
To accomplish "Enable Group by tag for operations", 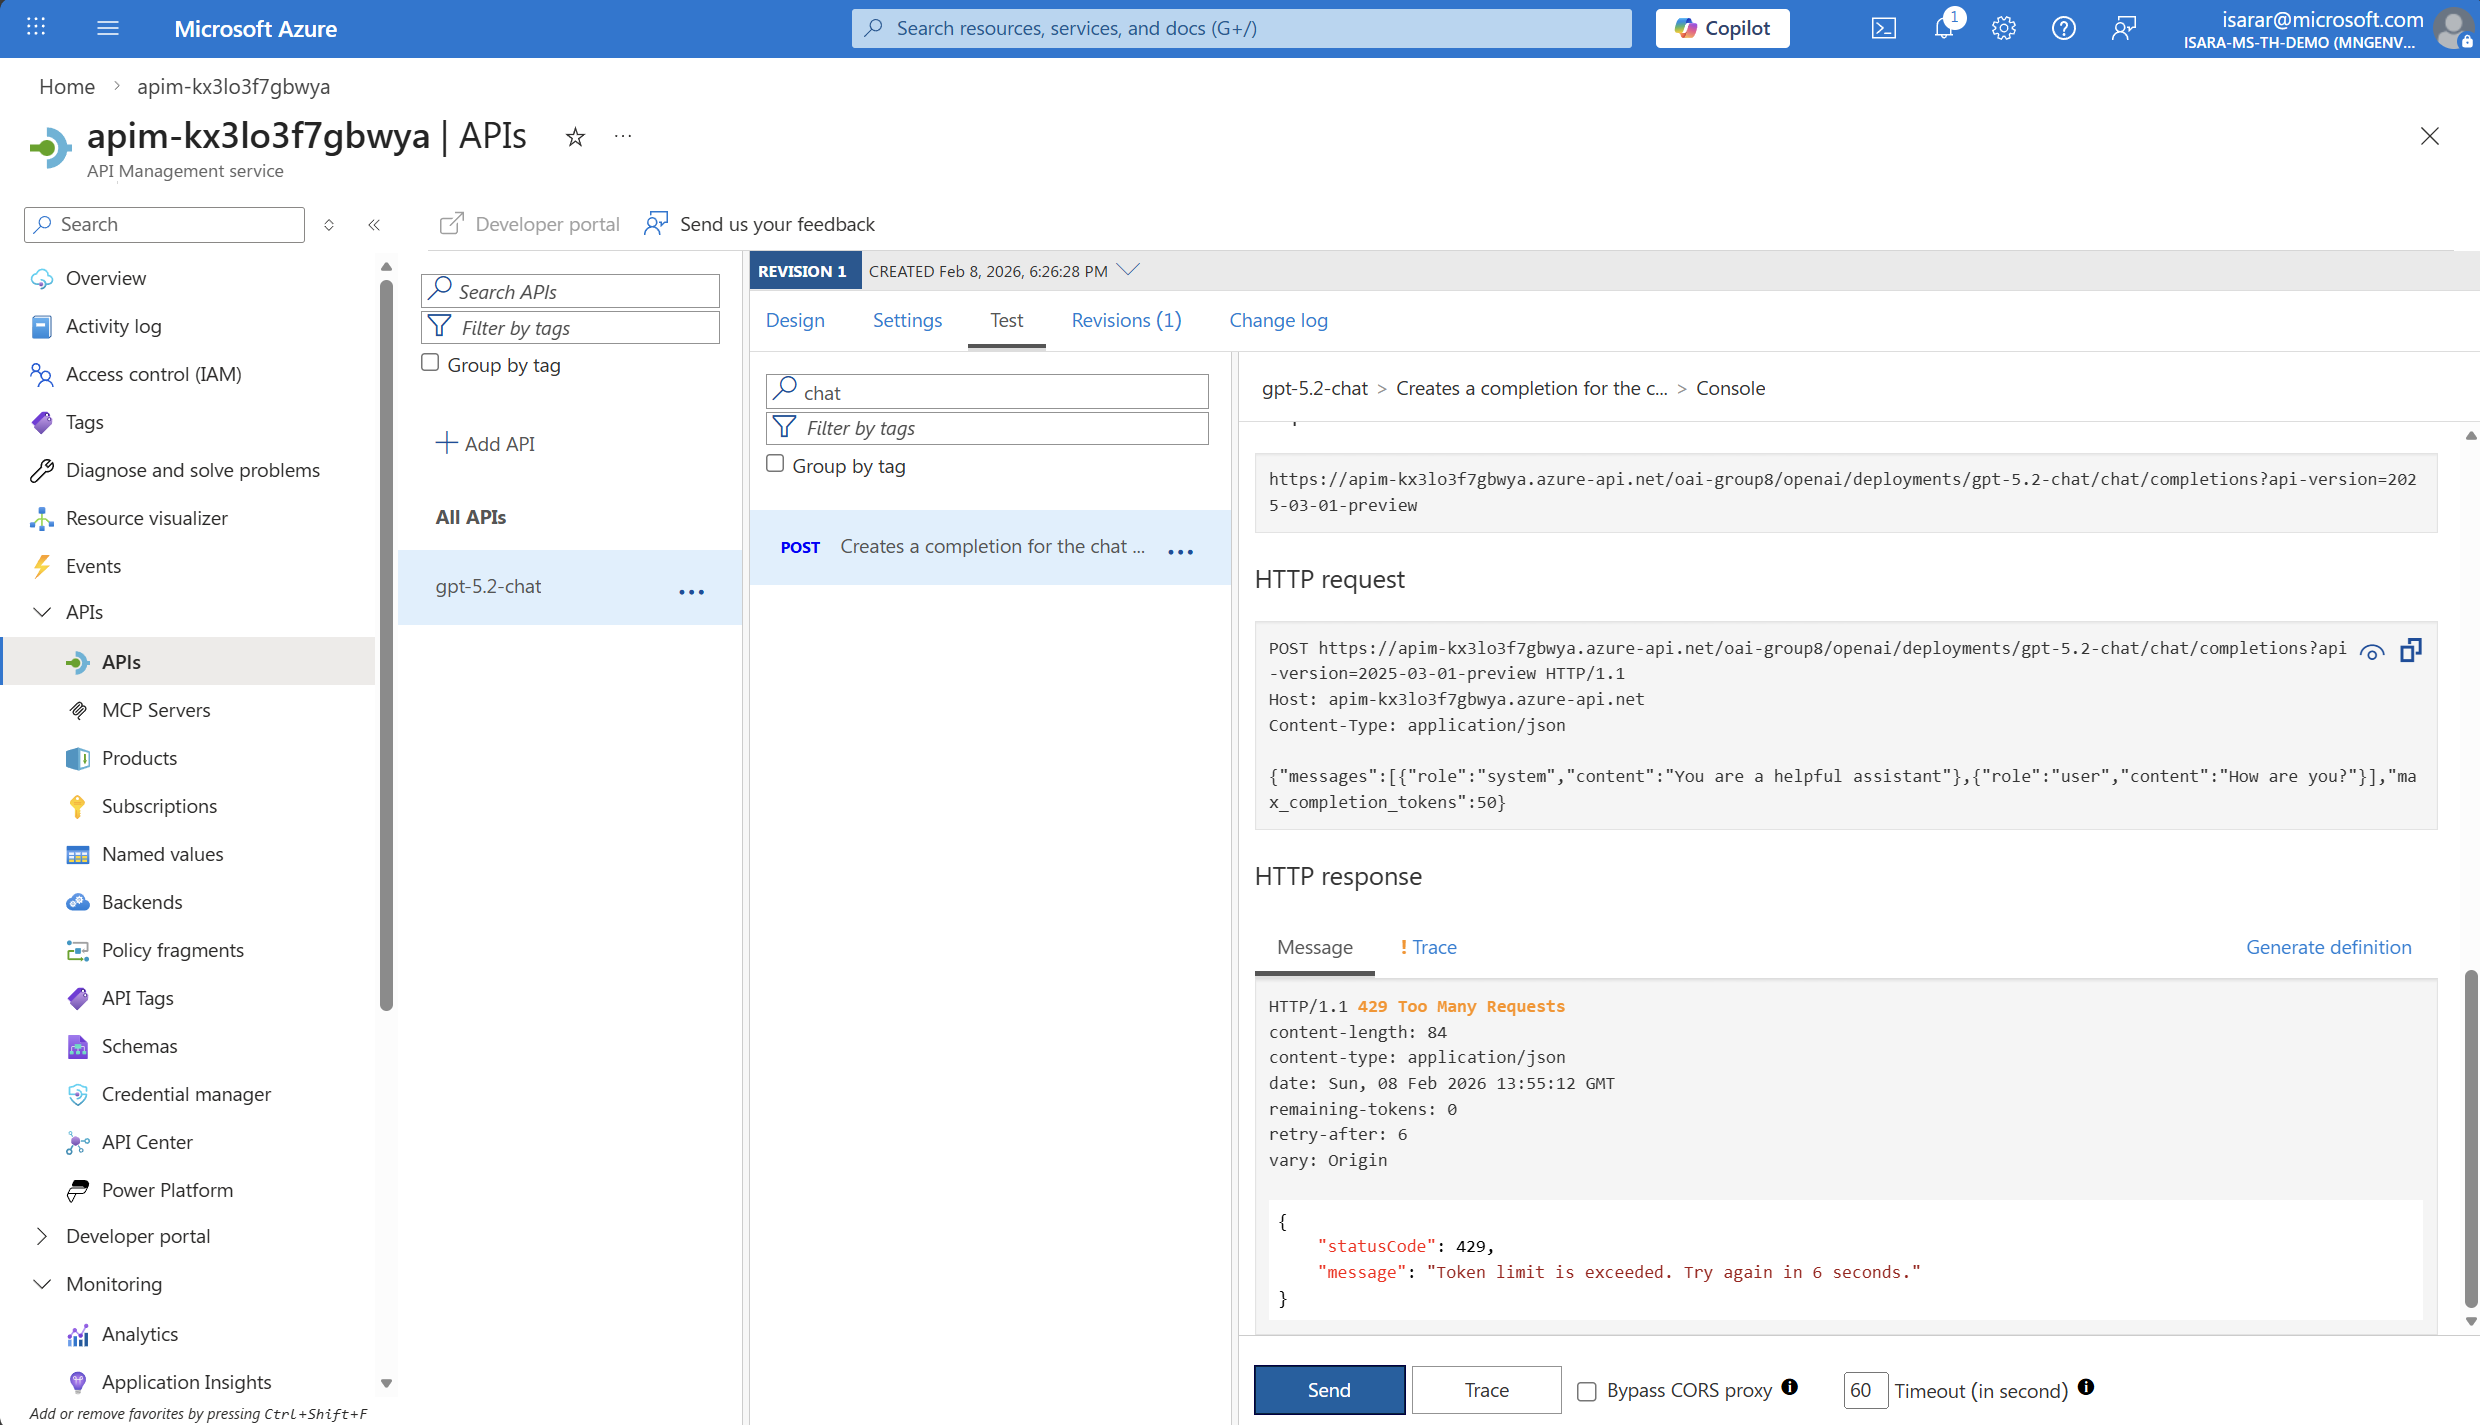I will click(x=775, y=464).
